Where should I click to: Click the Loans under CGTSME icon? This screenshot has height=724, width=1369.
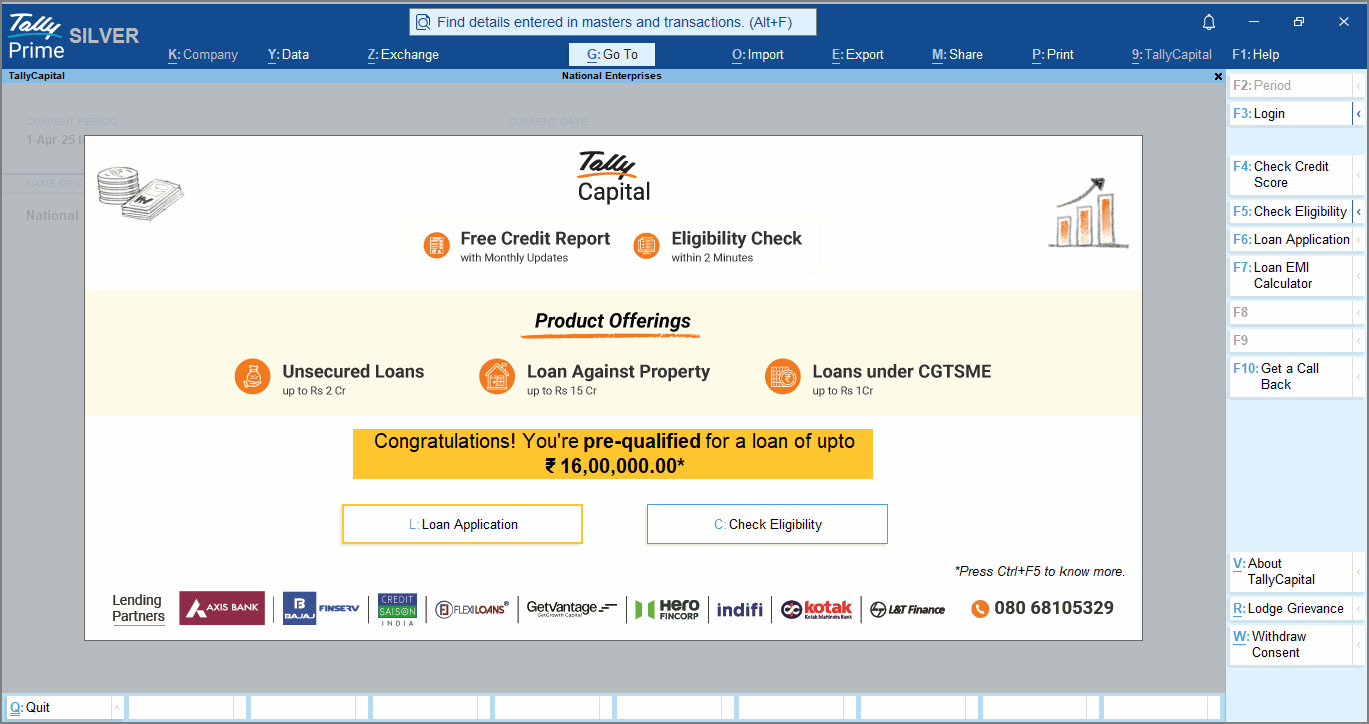click(784, 377)
